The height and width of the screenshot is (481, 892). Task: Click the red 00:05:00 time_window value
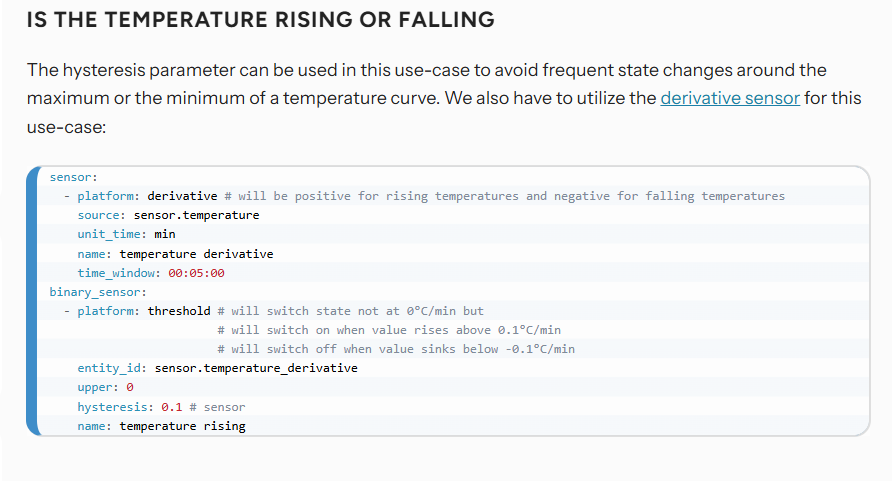[196, 273]
